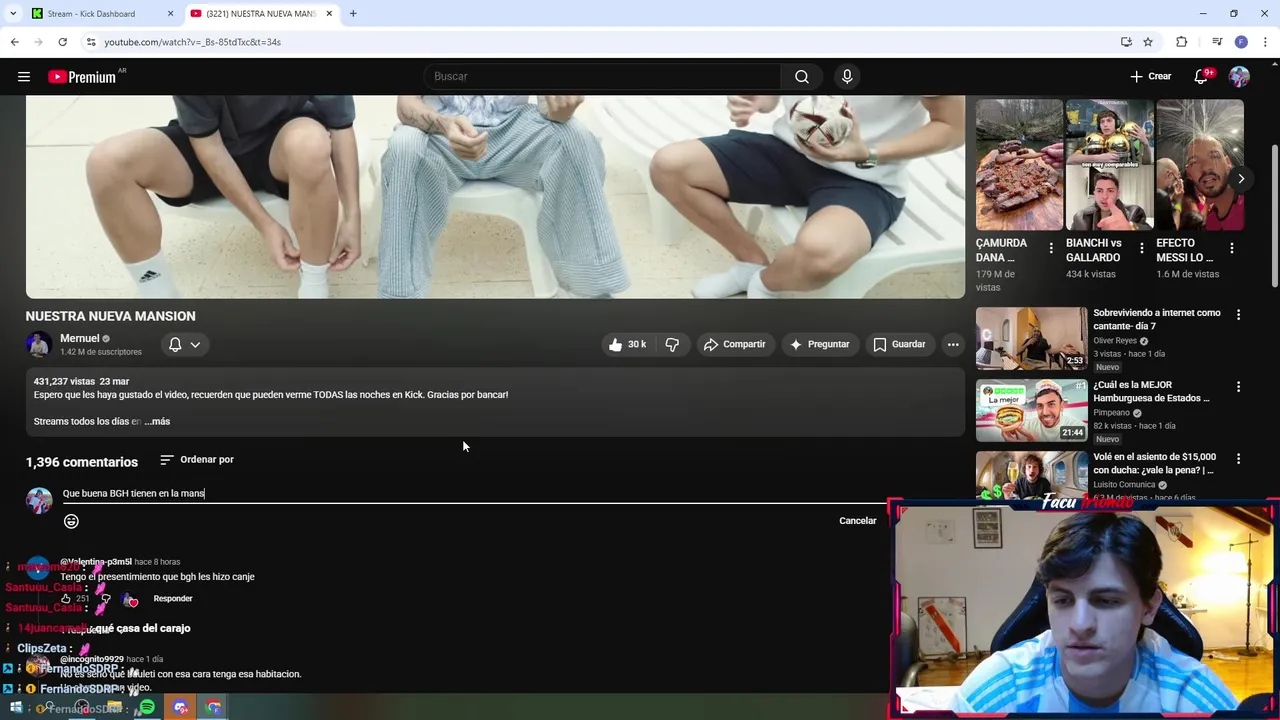The image size is (1280, 720).
Task: Start voice search with the microphone
Action: point(847,76)
